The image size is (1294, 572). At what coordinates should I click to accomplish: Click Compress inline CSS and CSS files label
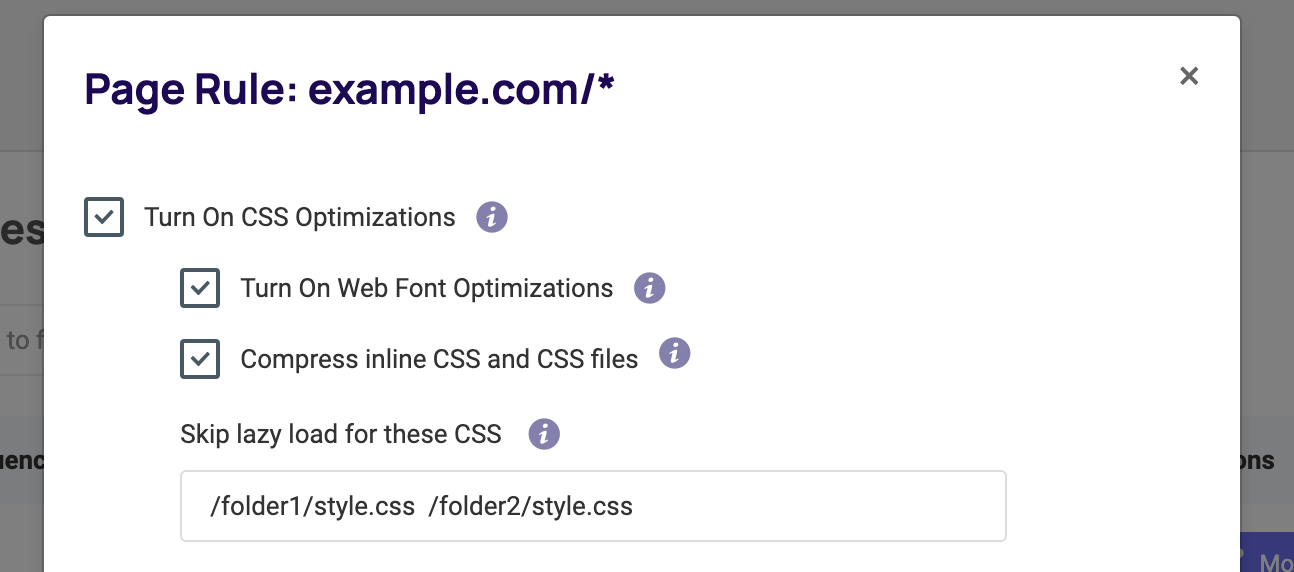tap(439, 359)
